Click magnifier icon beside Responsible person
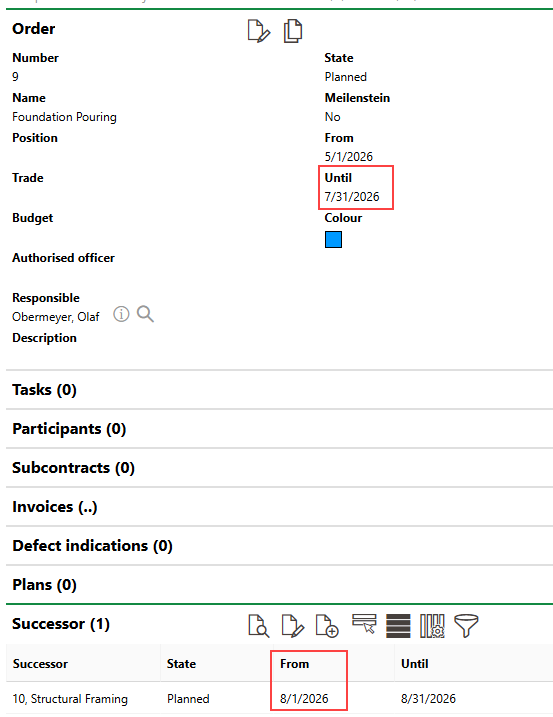This screenshot has width=553, height=717. click(145, 315)
